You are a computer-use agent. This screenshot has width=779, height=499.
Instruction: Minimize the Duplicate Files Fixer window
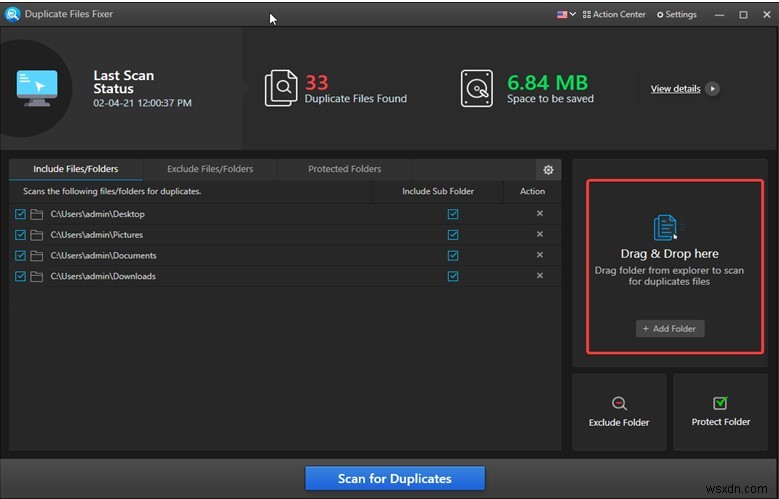point(719,15)
